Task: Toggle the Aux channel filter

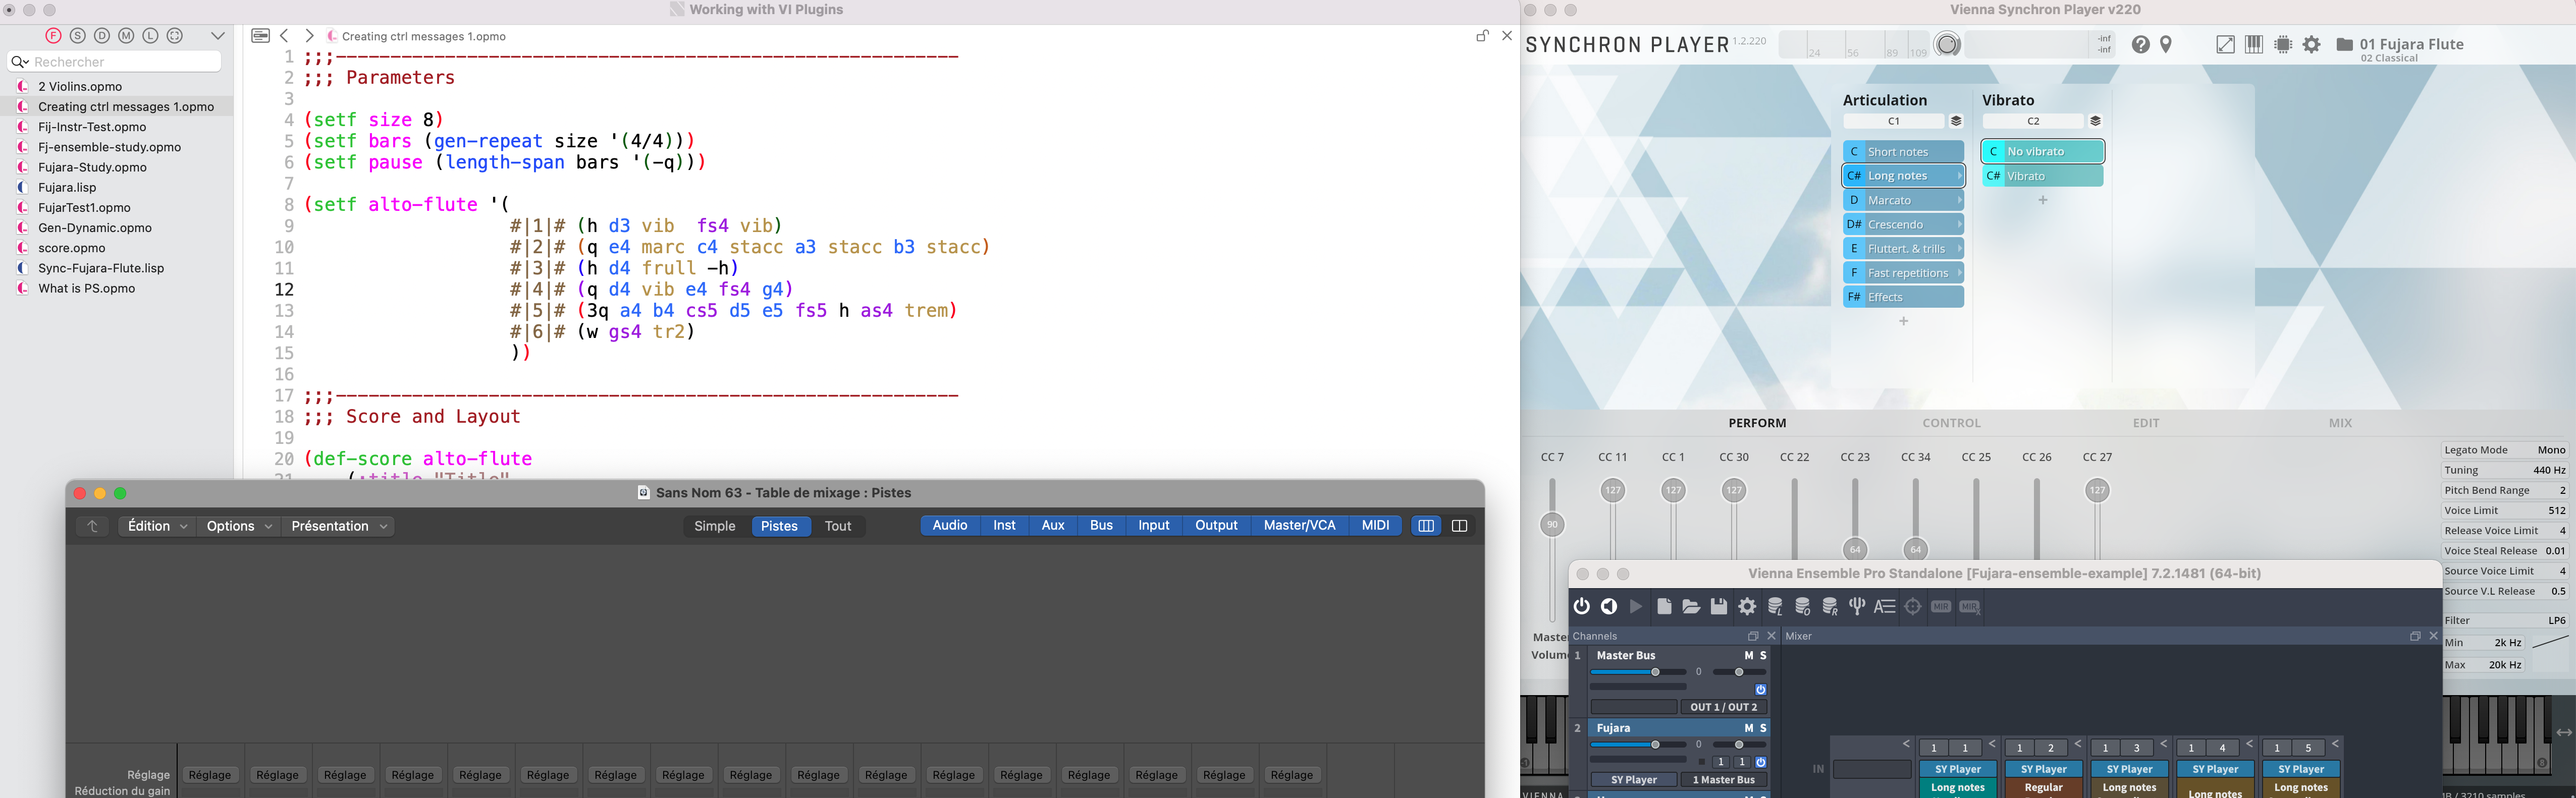Action: (1053, 525)
